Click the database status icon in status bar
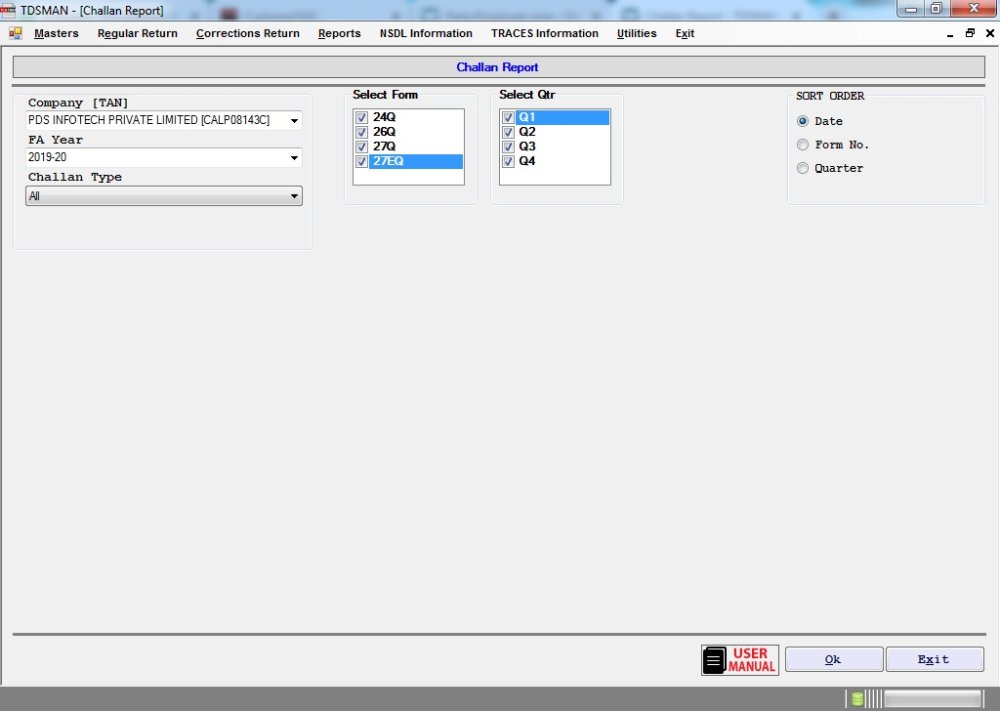1000x711 pixels. [858, 699]
